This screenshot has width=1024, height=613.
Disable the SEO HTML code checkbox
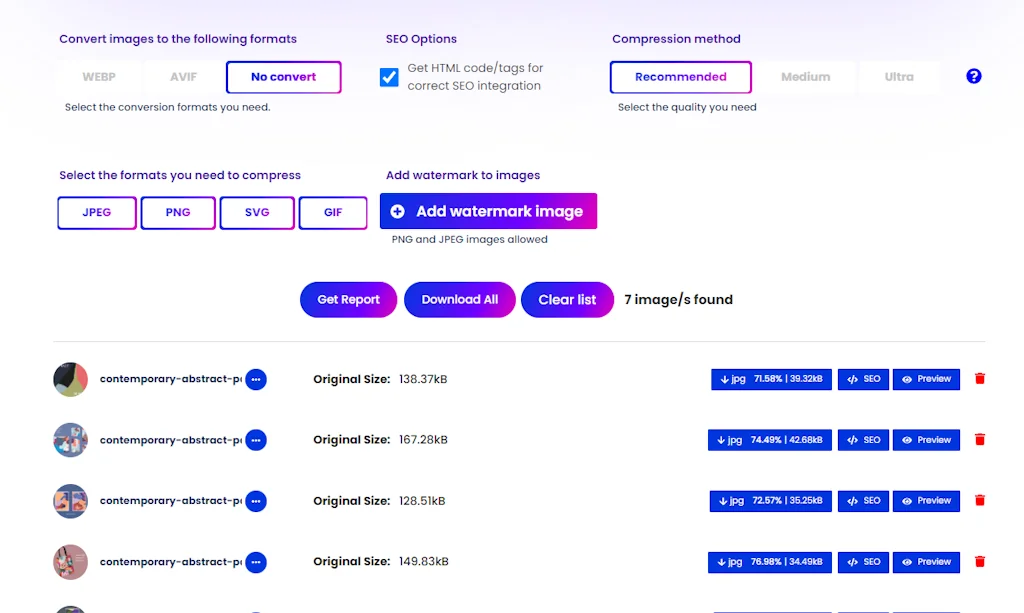click(x=389, y=76)
